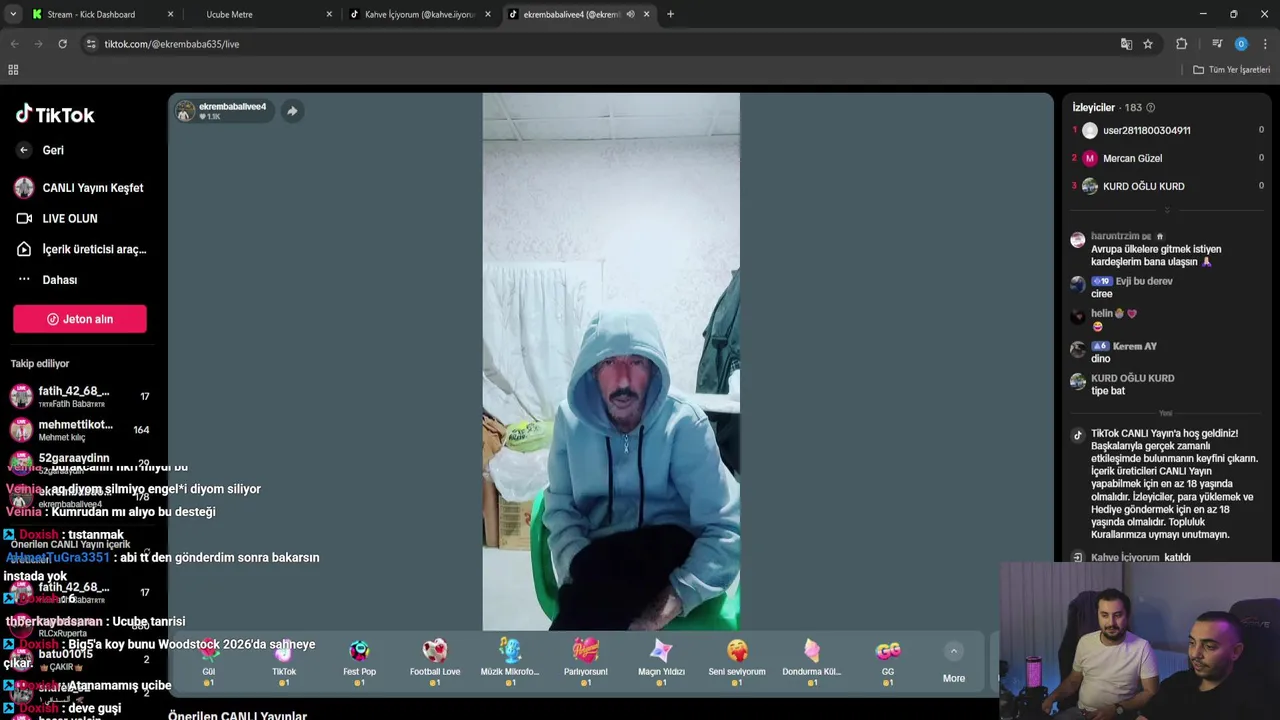
Task: Expand Dahası menu
Action: 47,280
